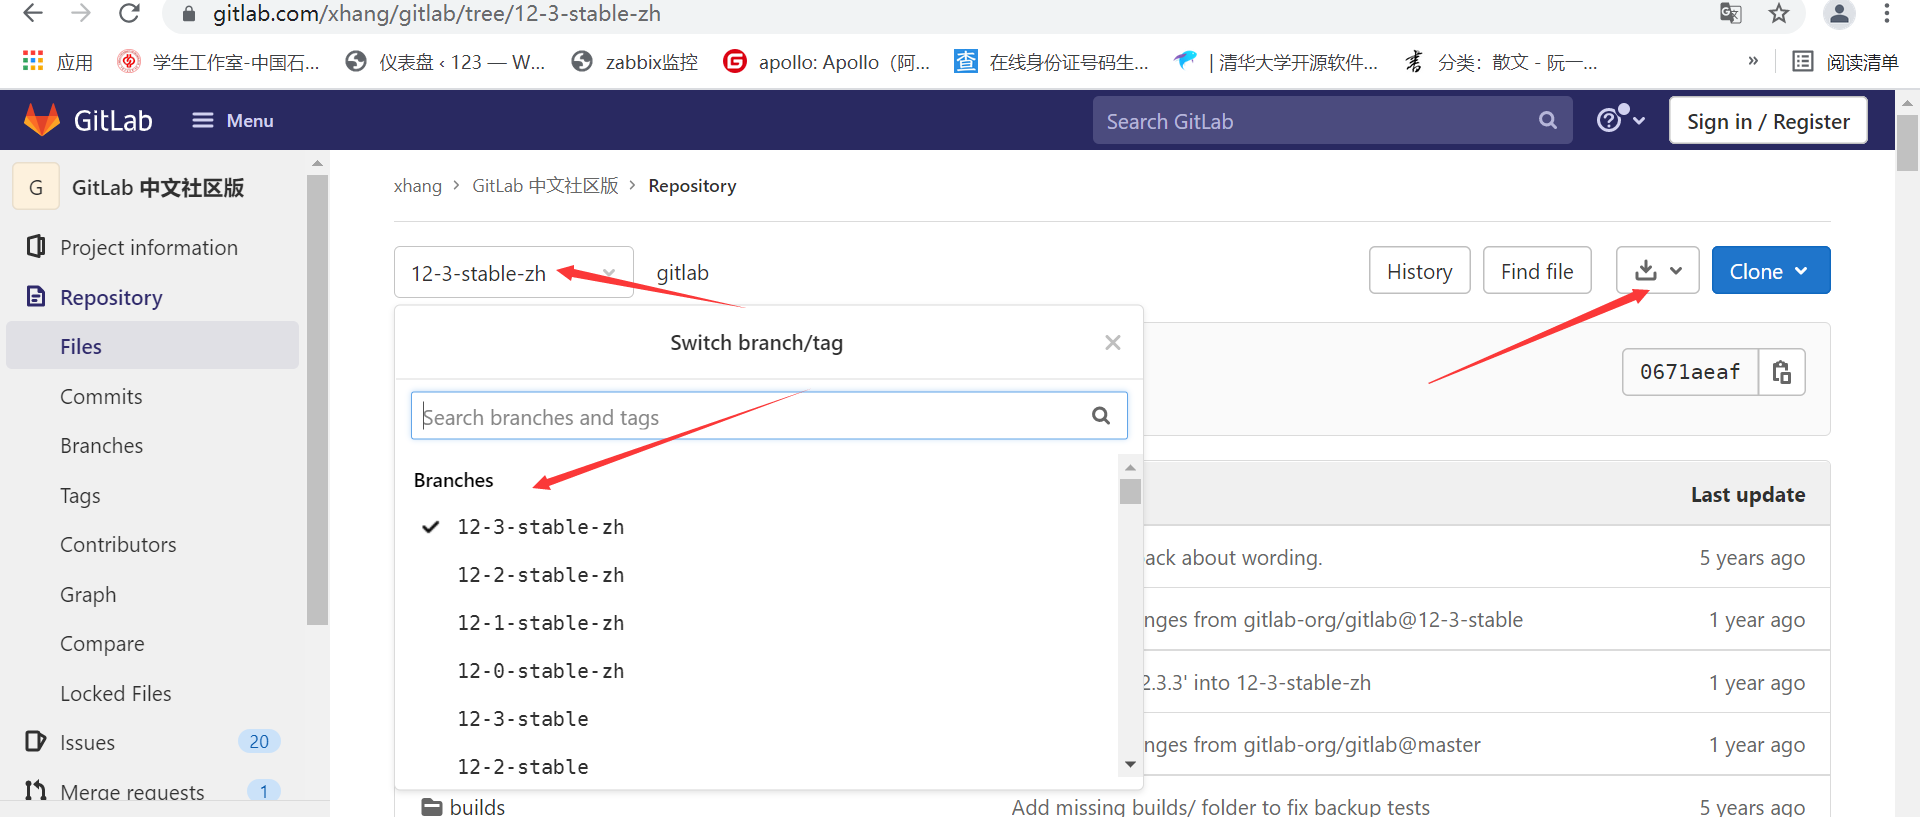Bookmark this page with star icon
This screenshot has width=1920, height=817.
[x=1778, y=13]
